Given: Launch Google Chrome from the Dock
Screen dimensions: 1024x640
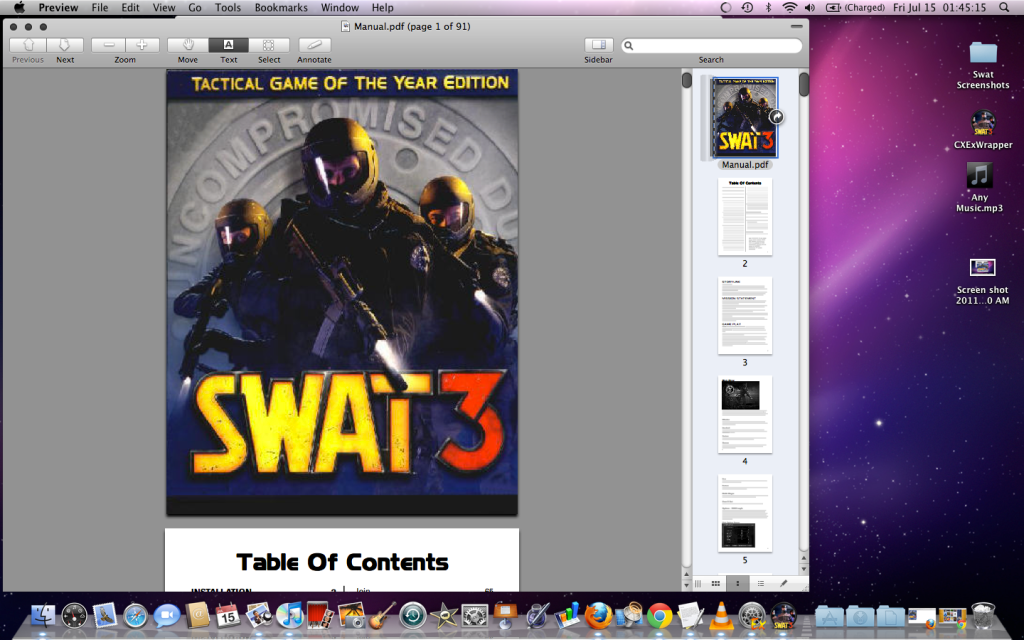Looking at the screenshot, I should (x=660, y=615).
